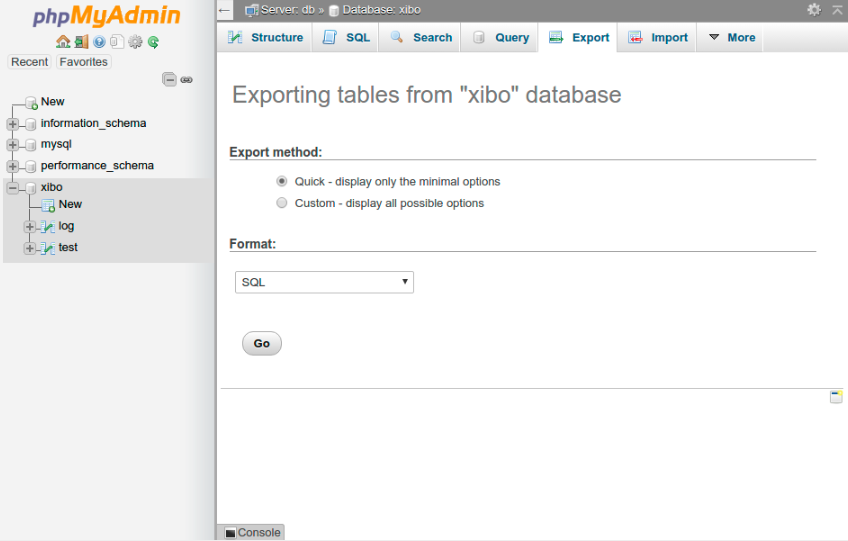Open navigation panel settings gear icon
This screenshot has width=848, height=541.
pyautogui.click(x=135, y=42)
